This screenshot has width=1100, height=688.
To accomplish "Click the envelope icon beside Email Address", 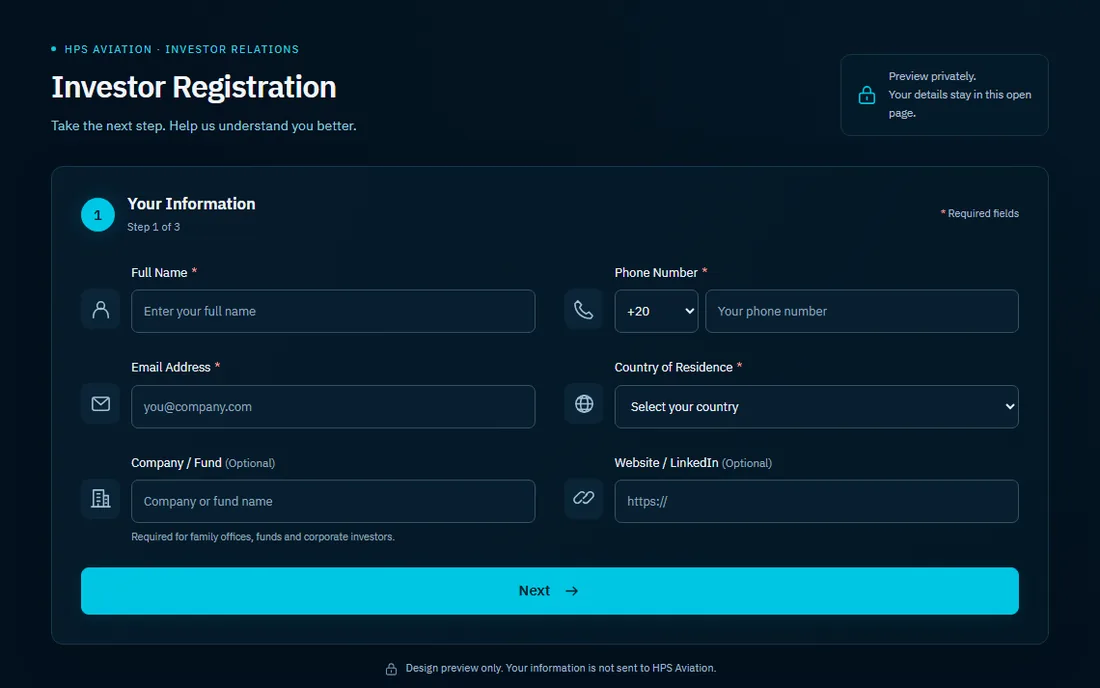I will pyautogui.click(x=100, y=404).
